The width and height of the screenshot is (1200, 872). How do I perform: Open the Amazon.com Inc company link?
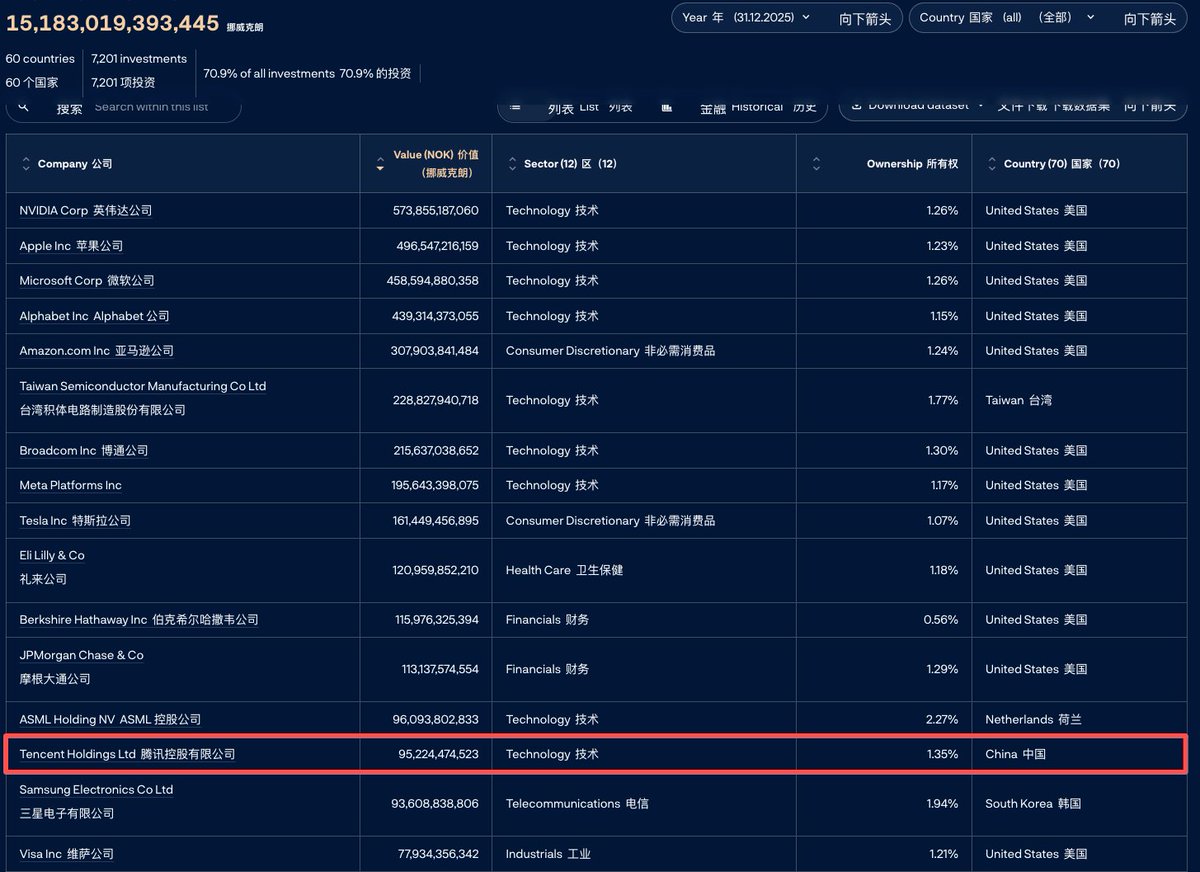tap(96, 351)
